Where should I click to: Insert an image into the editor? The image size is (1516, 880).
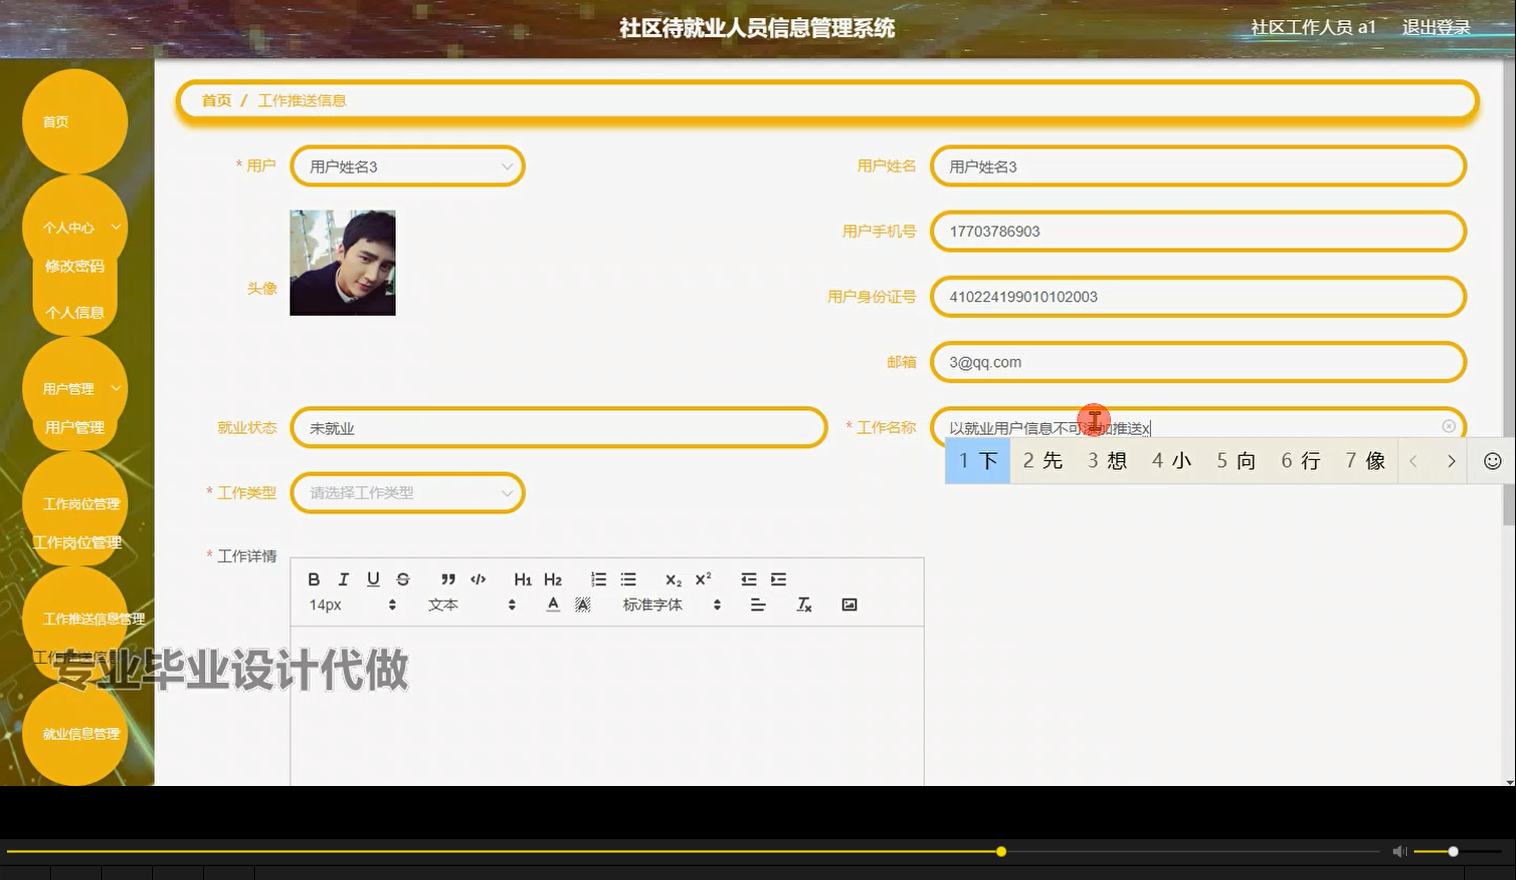click(x=849, y=604)
